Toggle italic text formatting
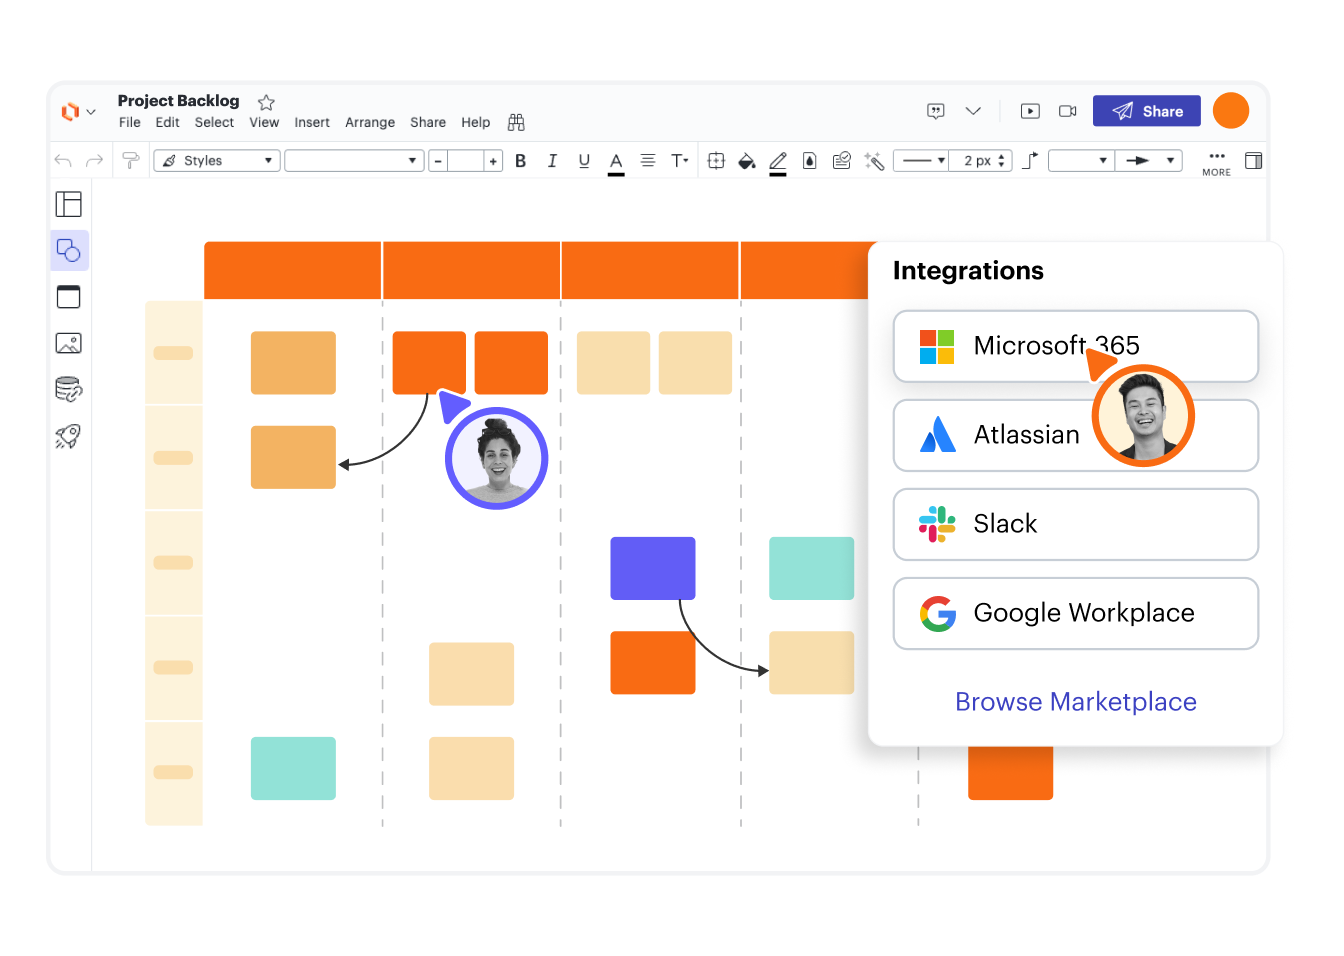The width and height of the screenshot is (1344, 956). click(552, 161)
